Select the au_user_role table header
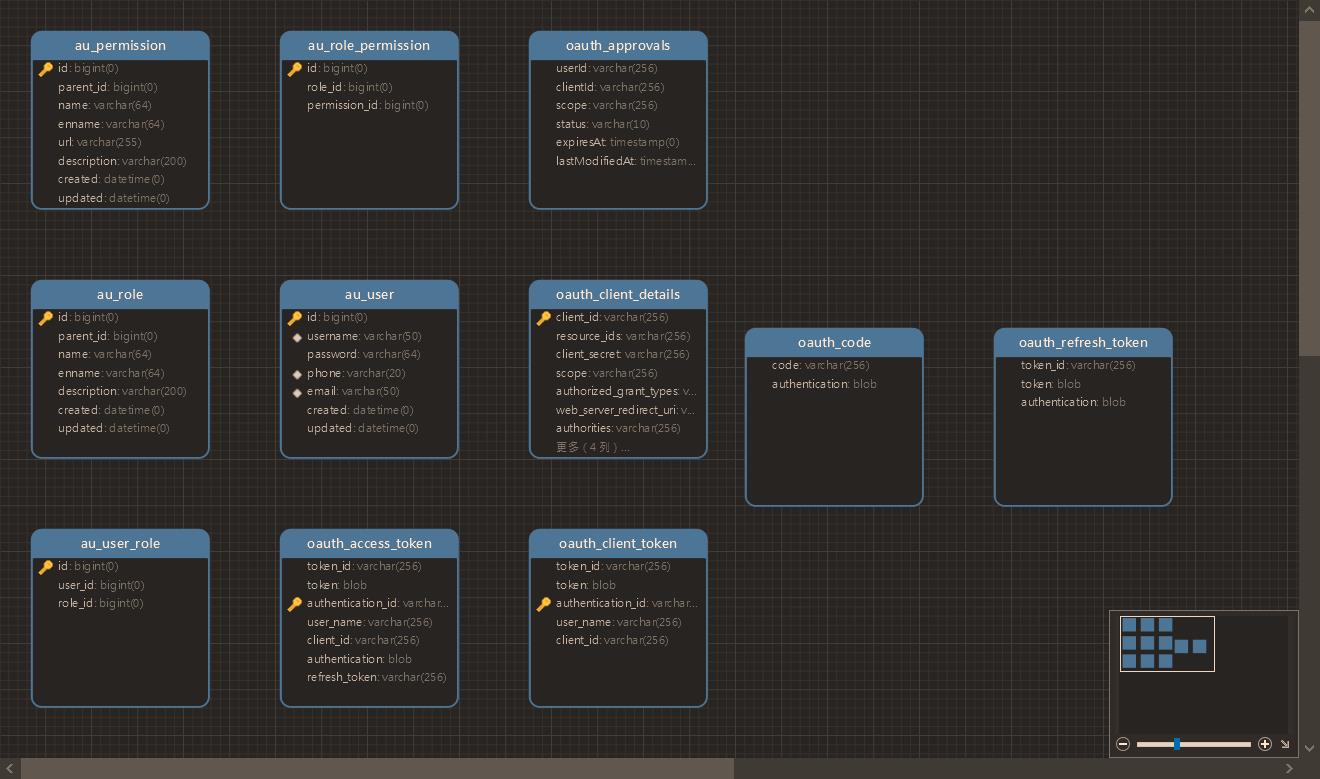The width and height of the screenshot is (1320, 779). point(120,543)
